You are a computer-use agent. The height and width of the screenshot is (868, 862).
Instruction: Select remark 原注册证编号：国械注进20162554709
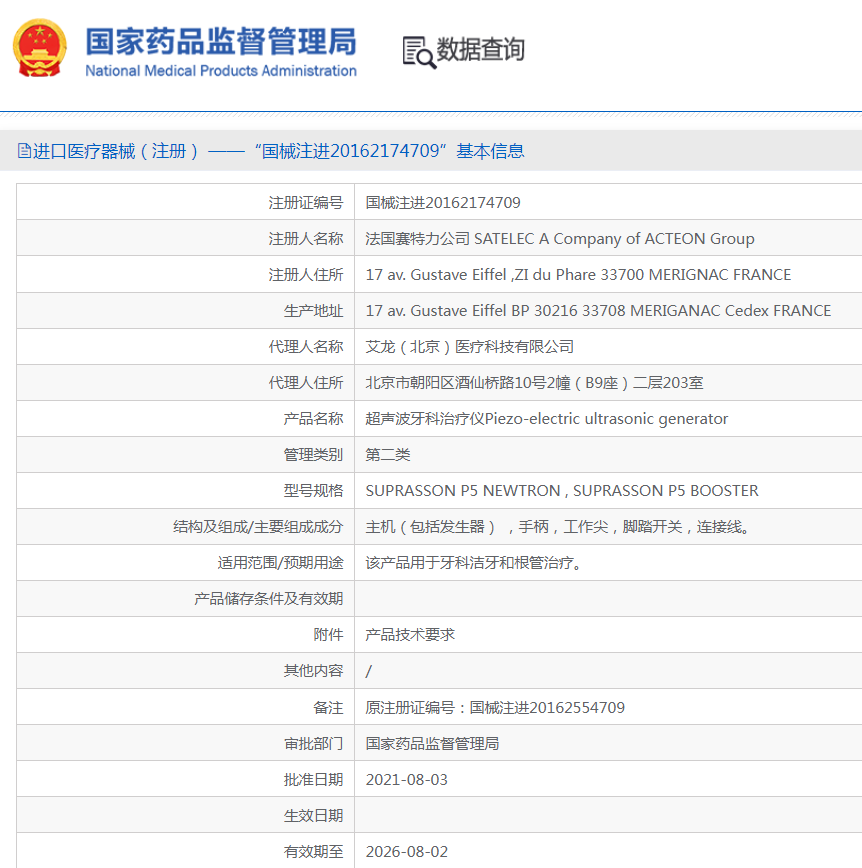click(x=495, y=707)
